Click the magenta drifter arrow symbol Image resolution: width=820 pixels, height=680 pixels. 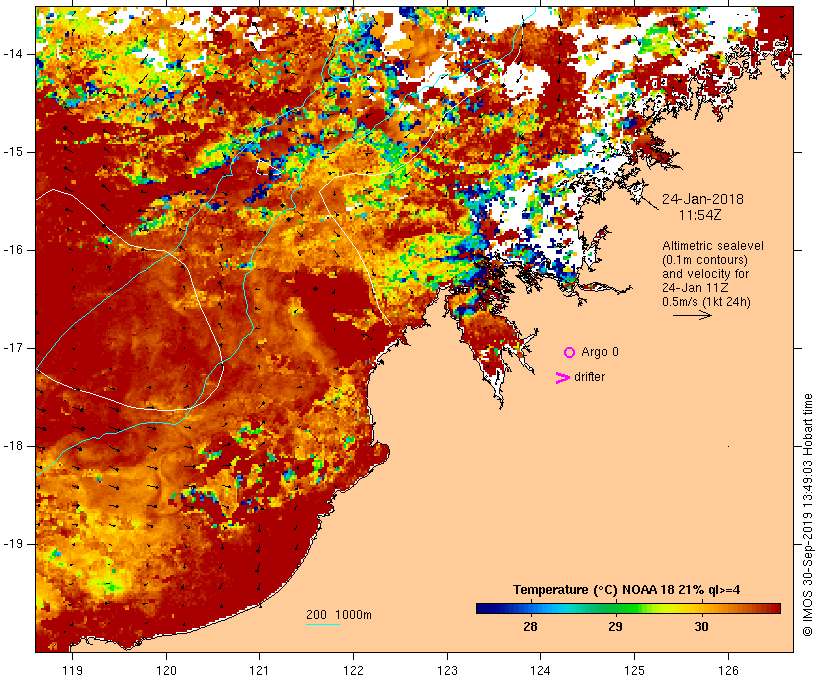tap(563, 378)
